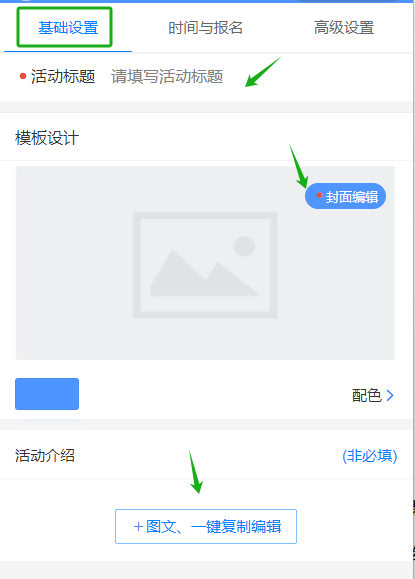Image resolution: width=415 pixels, height=579 pixels.
Task: Expand the 配色 chevron arrow
Action: click(x=390, y=395)
